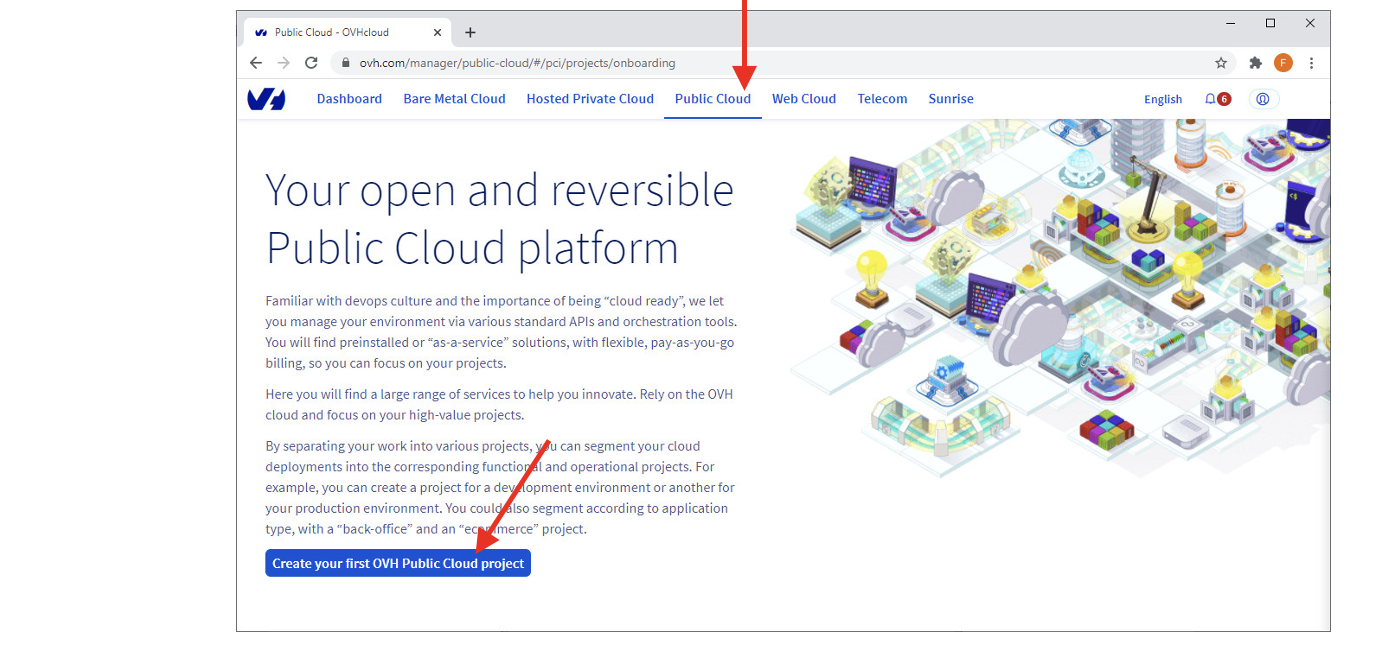
Task: Bookmark this page with star icon
Action: pyautogui.click(x=1221, y=63)
